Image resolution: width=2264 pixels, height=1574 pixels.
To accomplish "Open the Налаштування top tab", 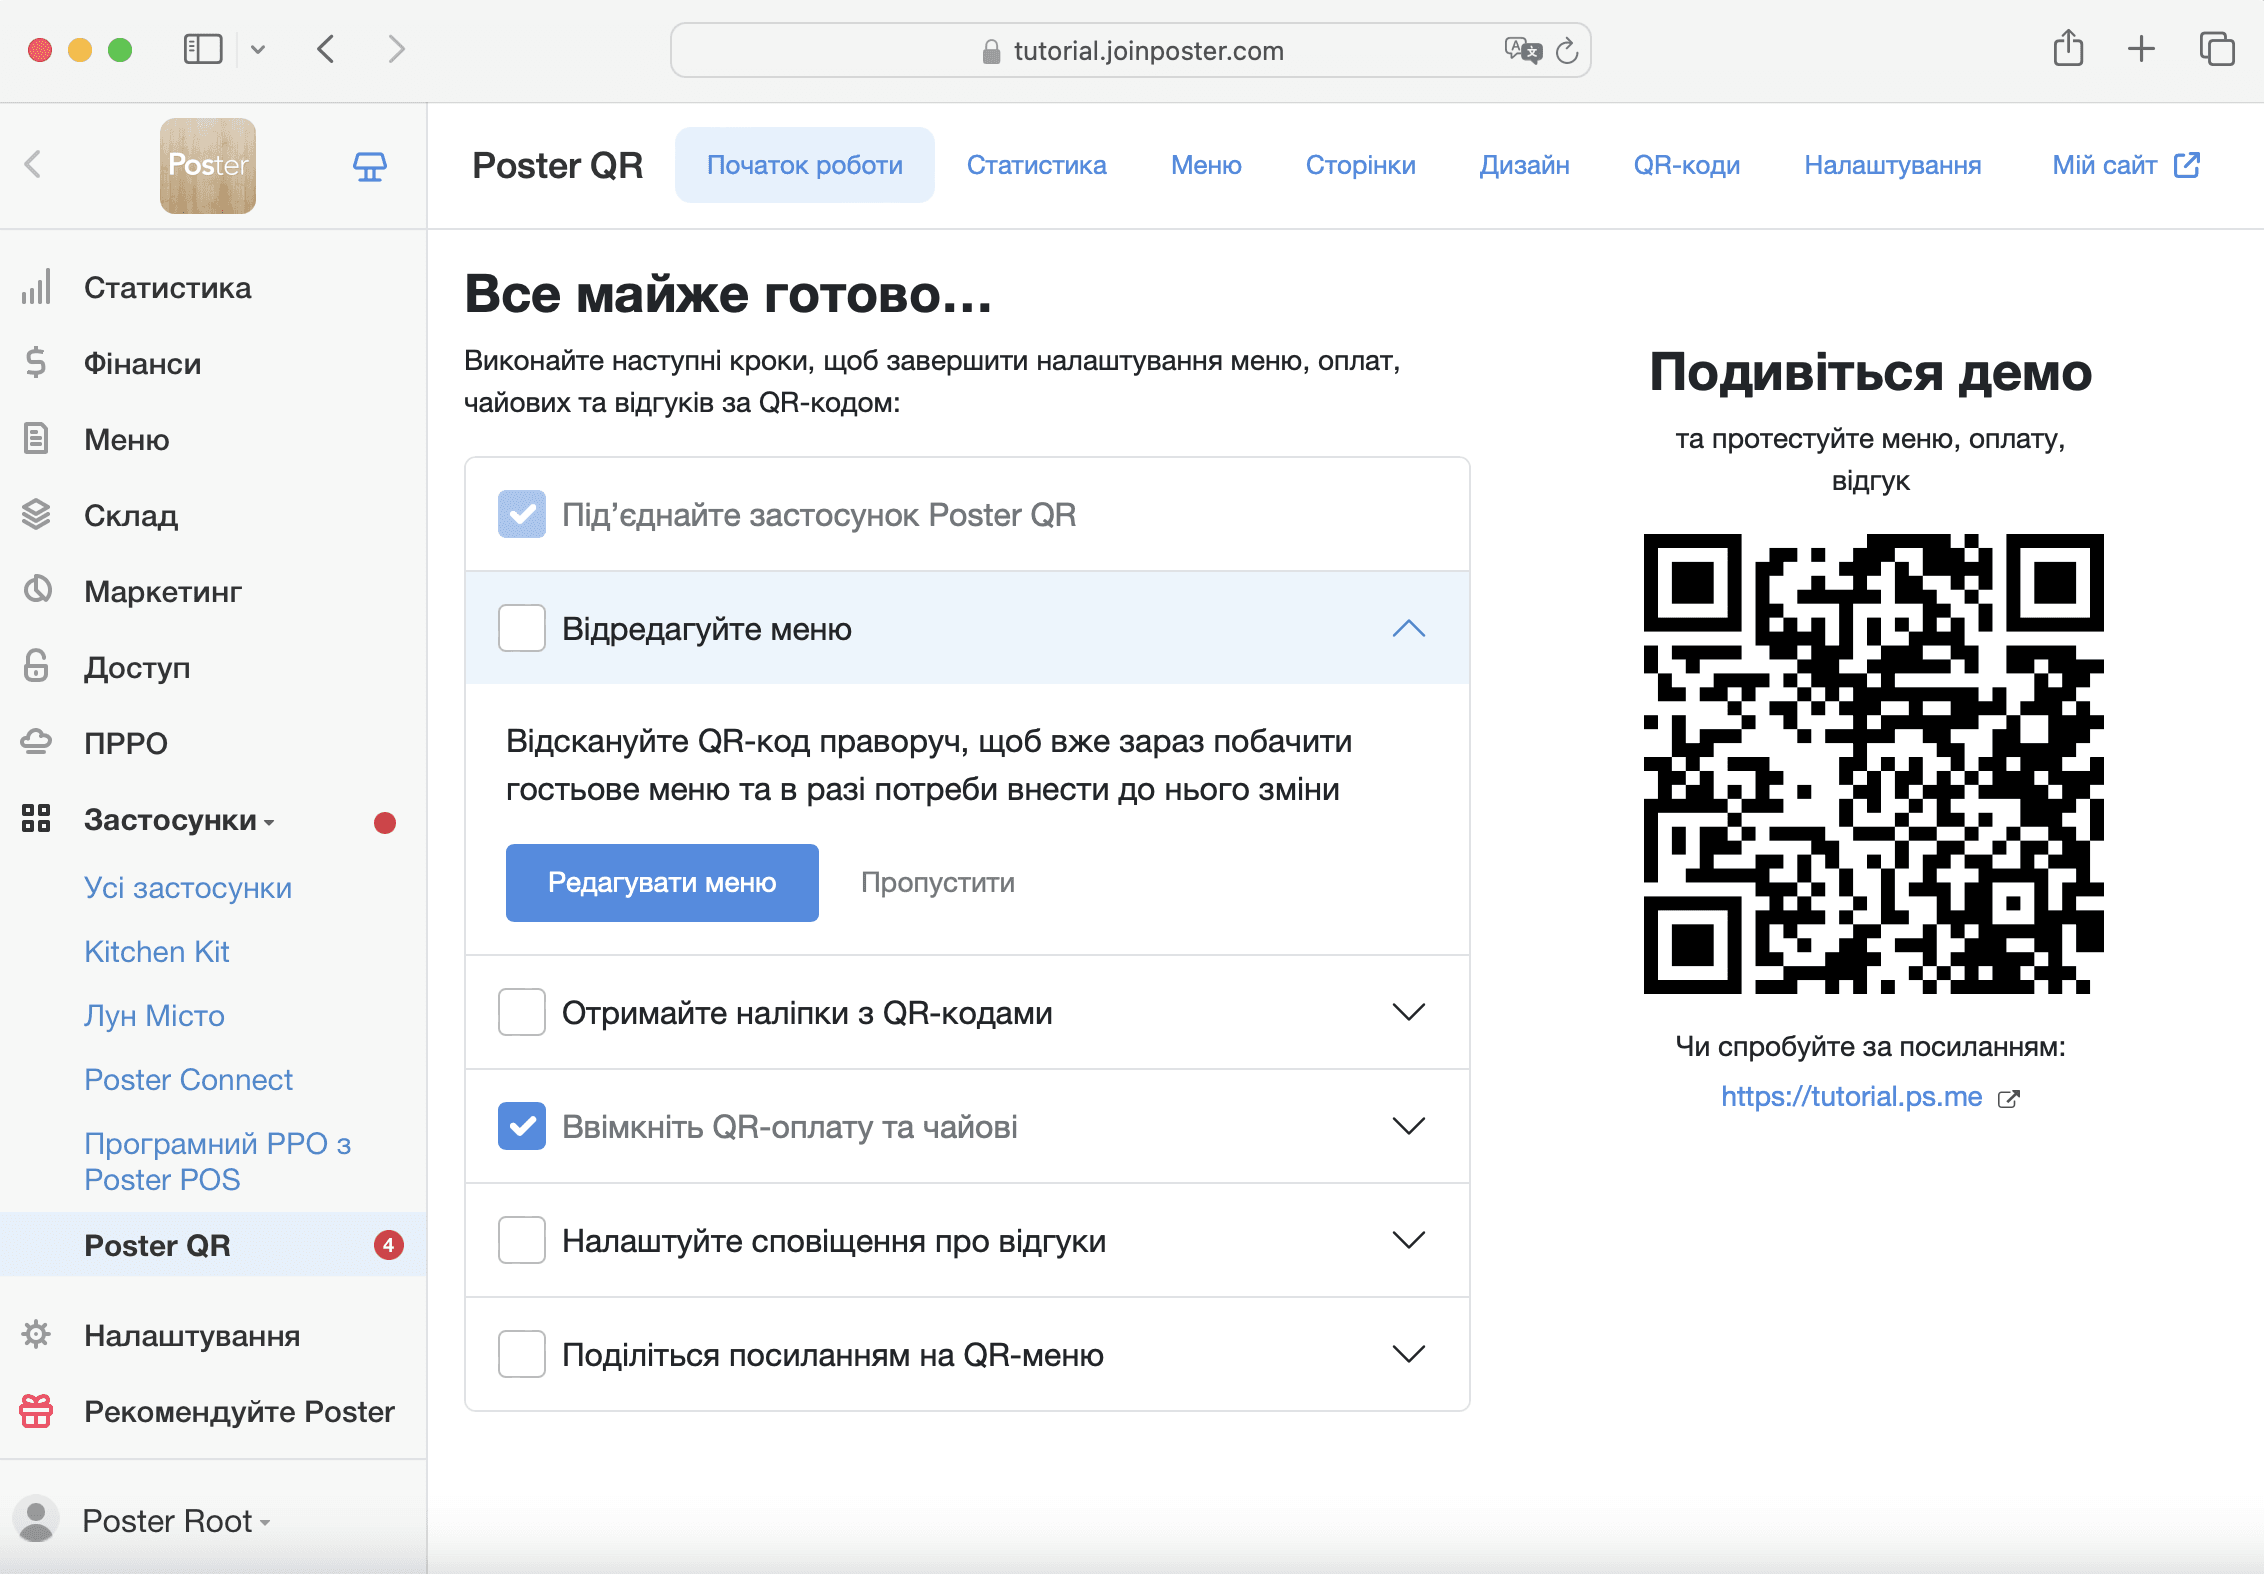I will click(1893, 165).
